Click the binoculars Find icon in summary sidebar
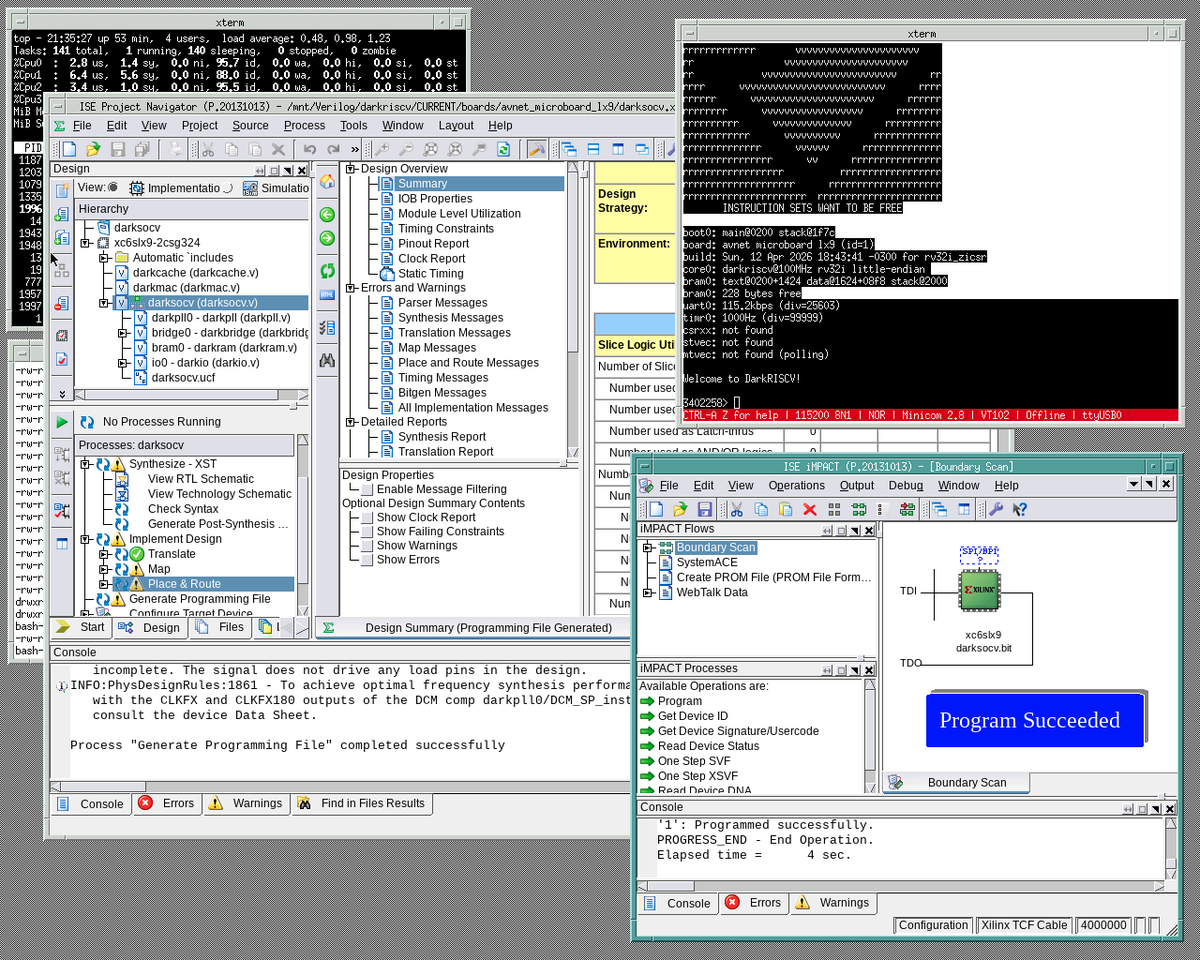The height and width of the screenshot is (960, 1200). [x=327, y=359]
